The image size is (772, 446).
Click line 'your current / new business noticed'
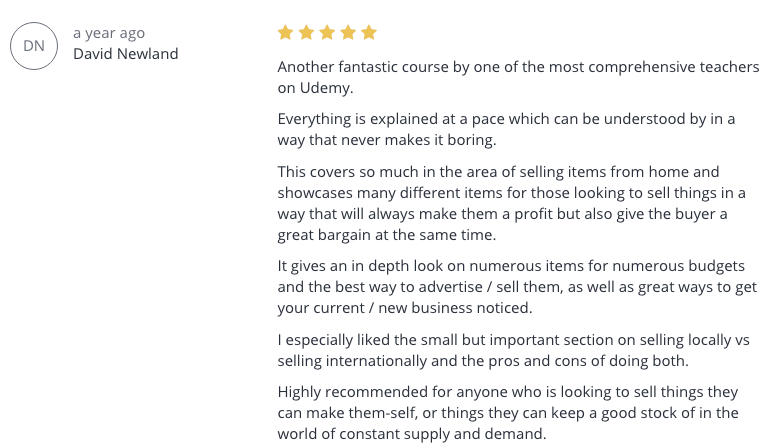tap(405, 308)
